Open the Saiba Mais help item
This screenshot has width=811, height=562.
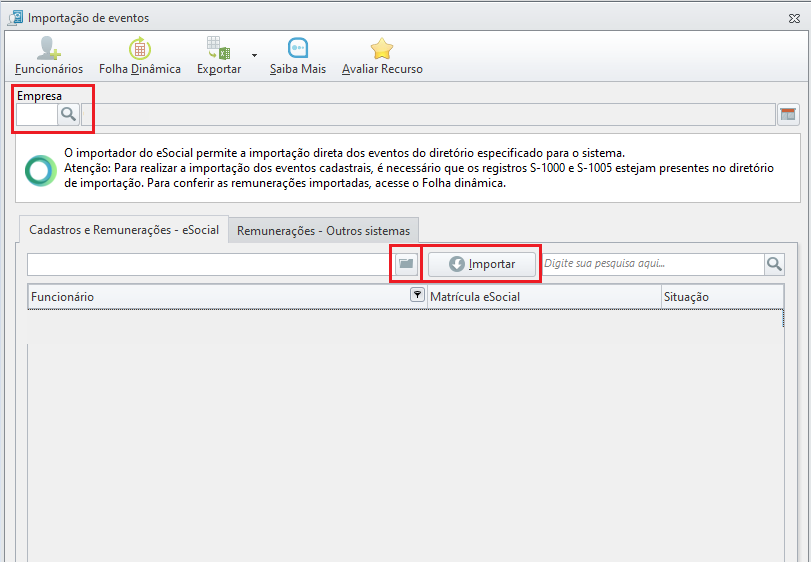pyautogui.click(x=298, y=56)
